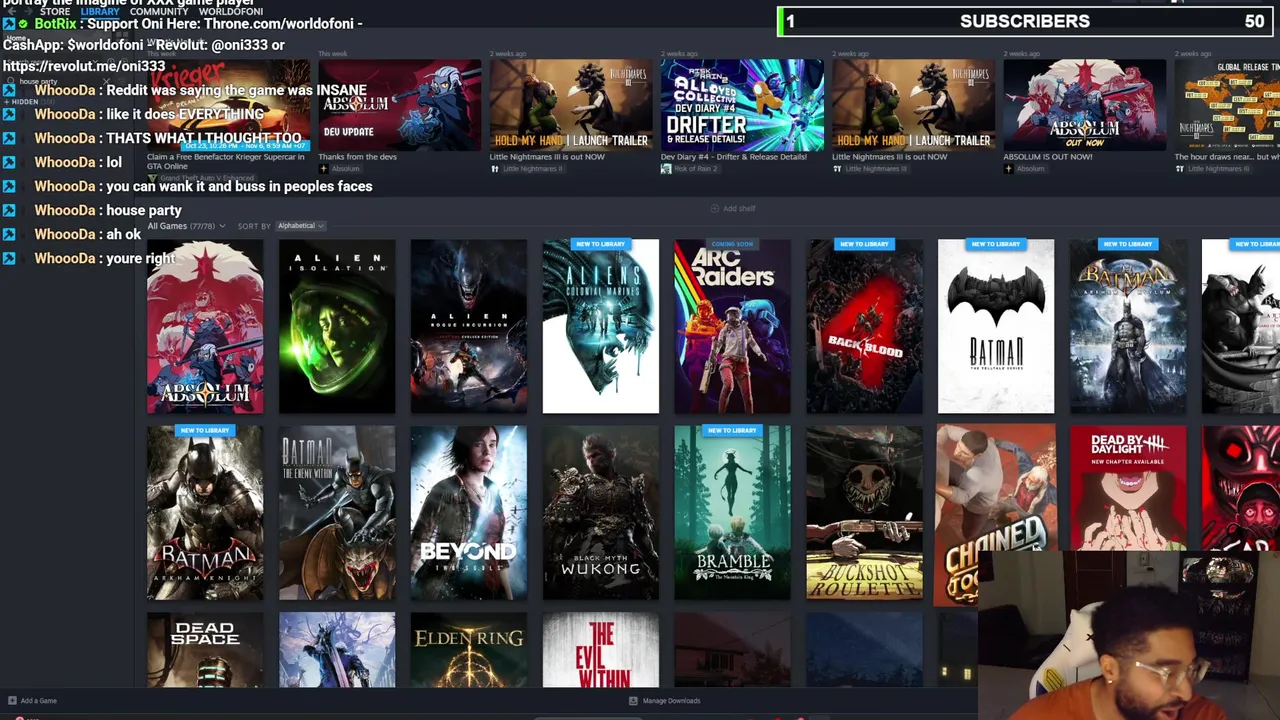Click Add a Game at bottom left
The height and width of the screenshot is (720, 1280).
tap(32, 701)
